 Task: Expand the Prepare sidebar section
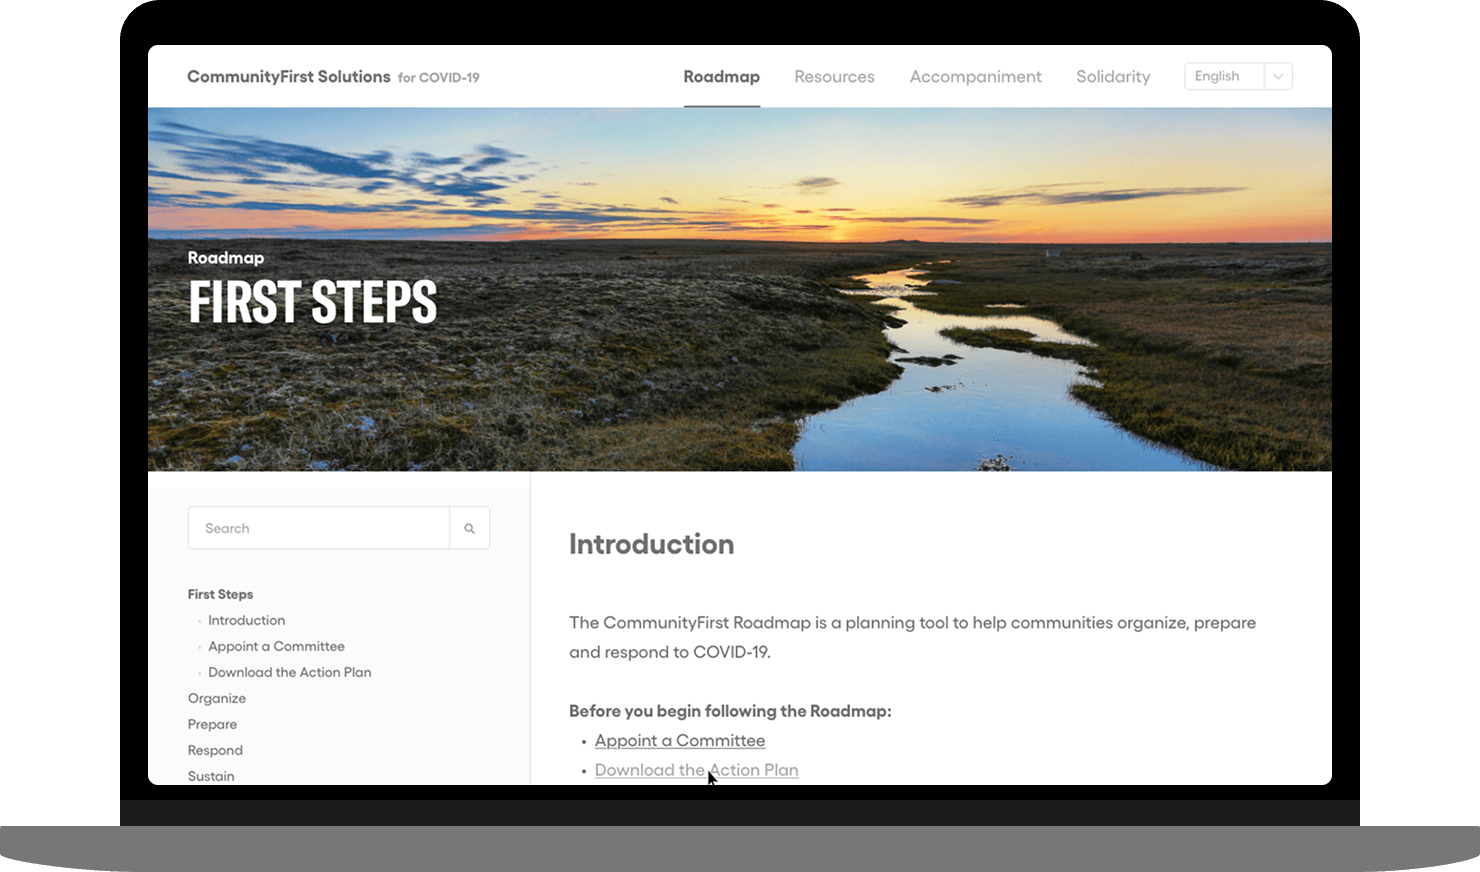[x=212, y=724]
